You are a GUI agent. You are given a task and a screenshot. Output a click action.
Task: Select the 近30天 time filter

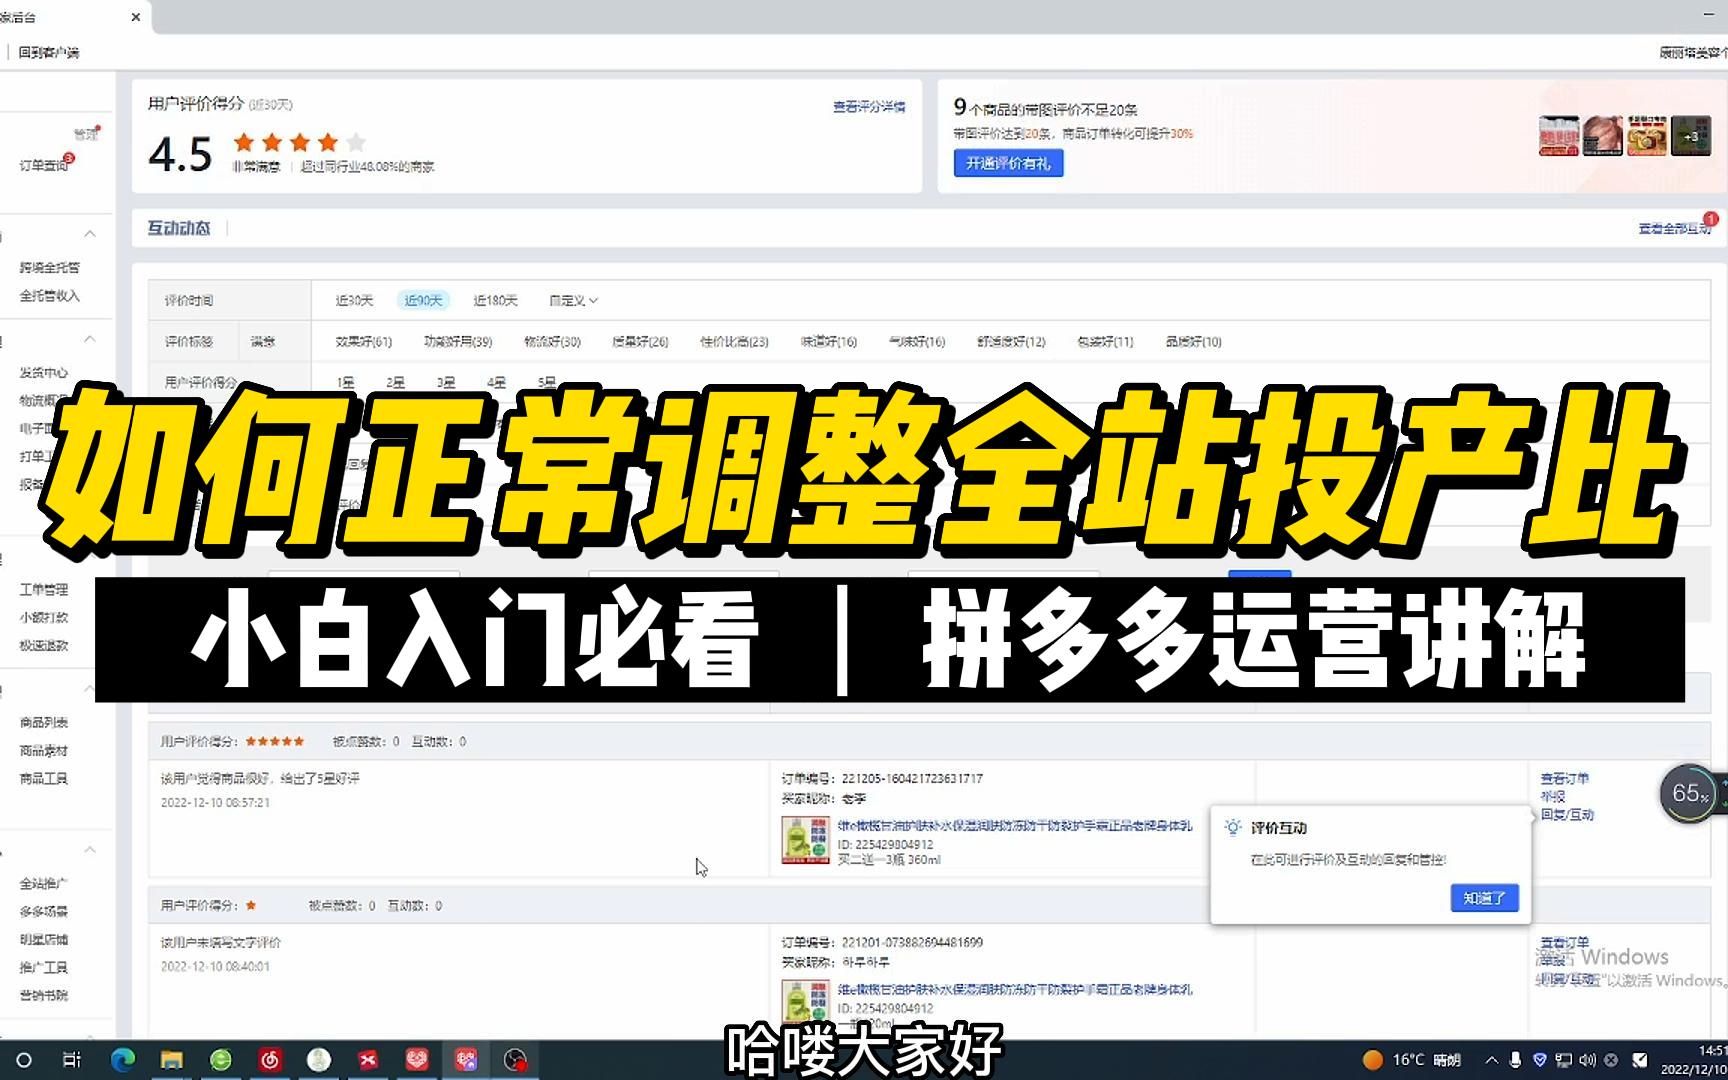(354, 300)
